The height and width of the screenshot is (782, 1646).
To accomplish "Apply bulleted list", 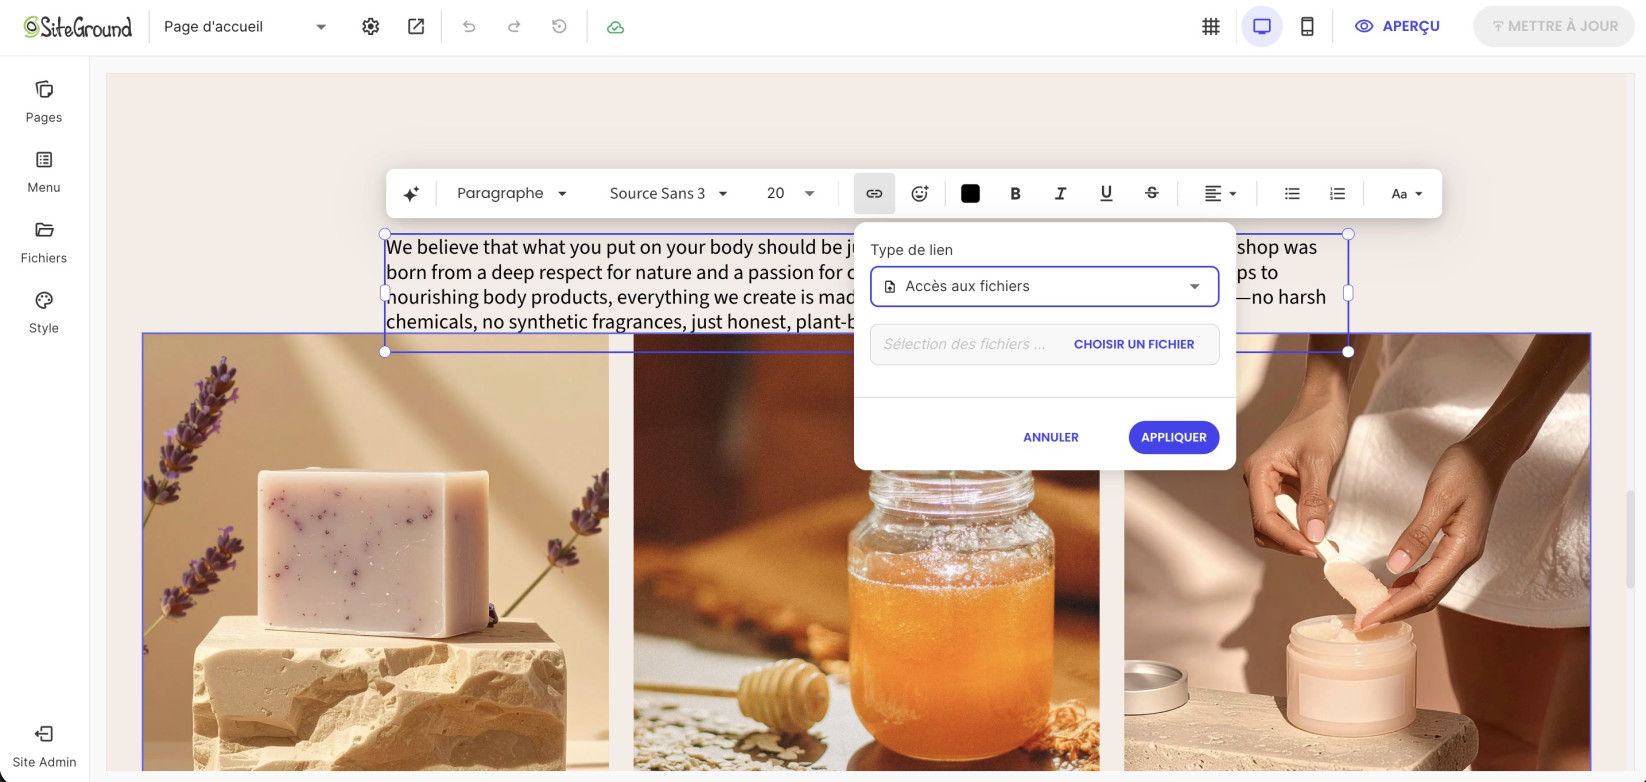I will click(x=1292, y=194).
